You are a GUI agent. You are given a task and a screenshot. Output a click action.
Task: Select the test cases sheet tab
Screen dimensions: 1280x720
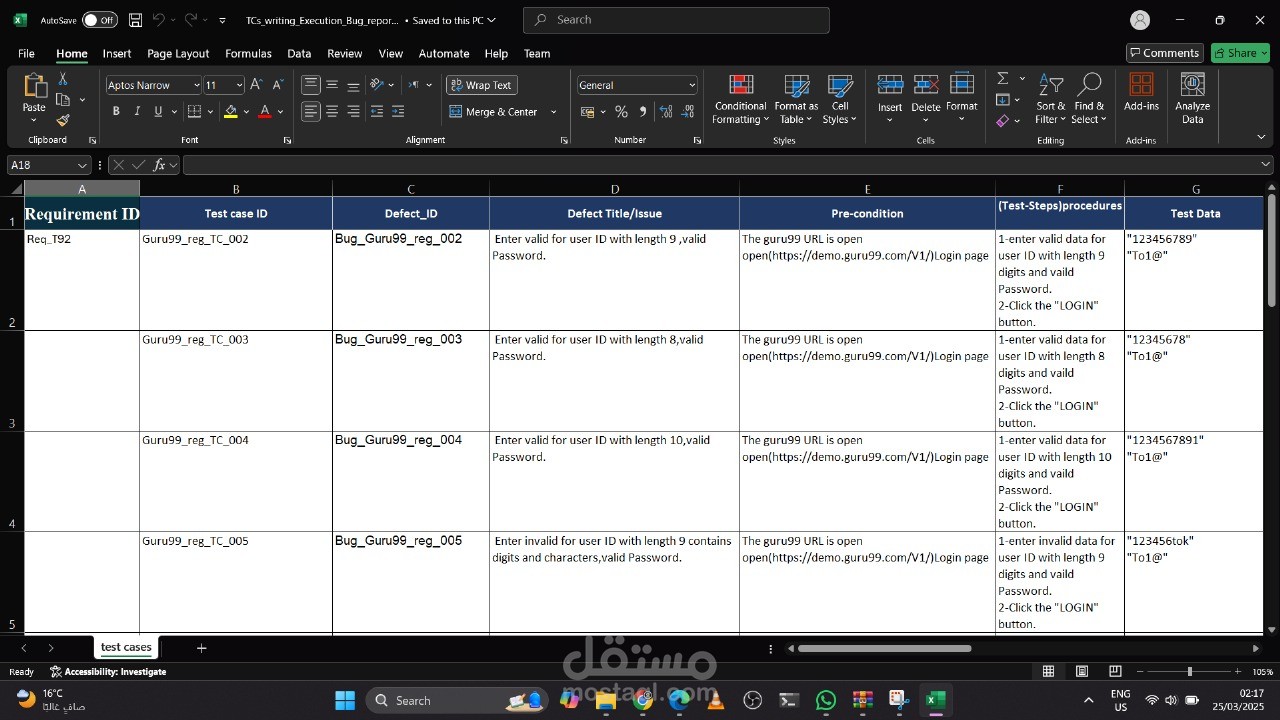click(x=126, y=647)
